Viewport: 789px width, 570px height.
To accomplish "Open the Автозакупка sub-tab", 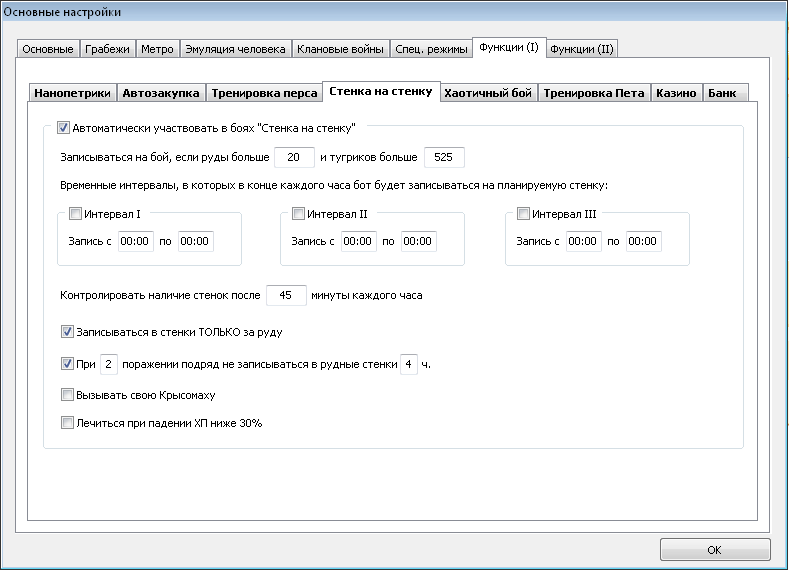I will click(161, 93).
